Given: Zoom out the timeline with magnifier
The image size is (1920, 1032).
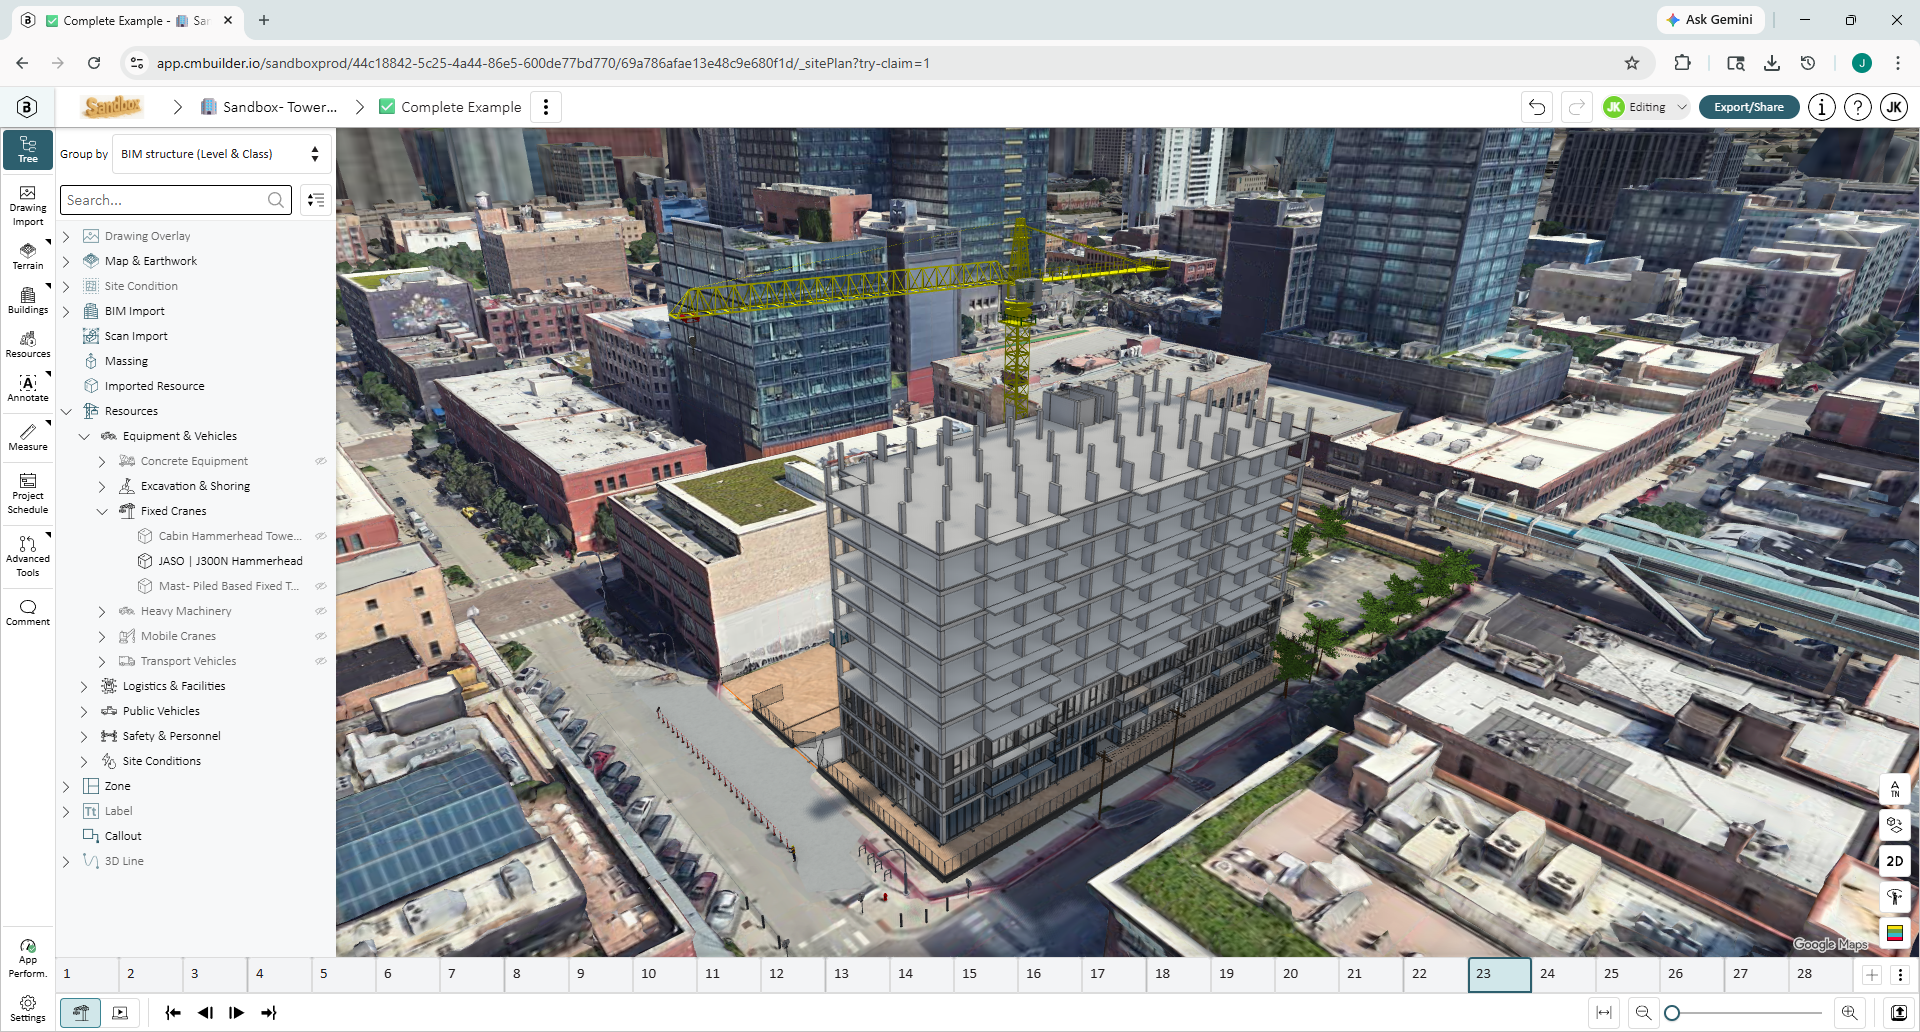Looking at the screenshot, I should pyautogui.click(x=1643, y=1013).
